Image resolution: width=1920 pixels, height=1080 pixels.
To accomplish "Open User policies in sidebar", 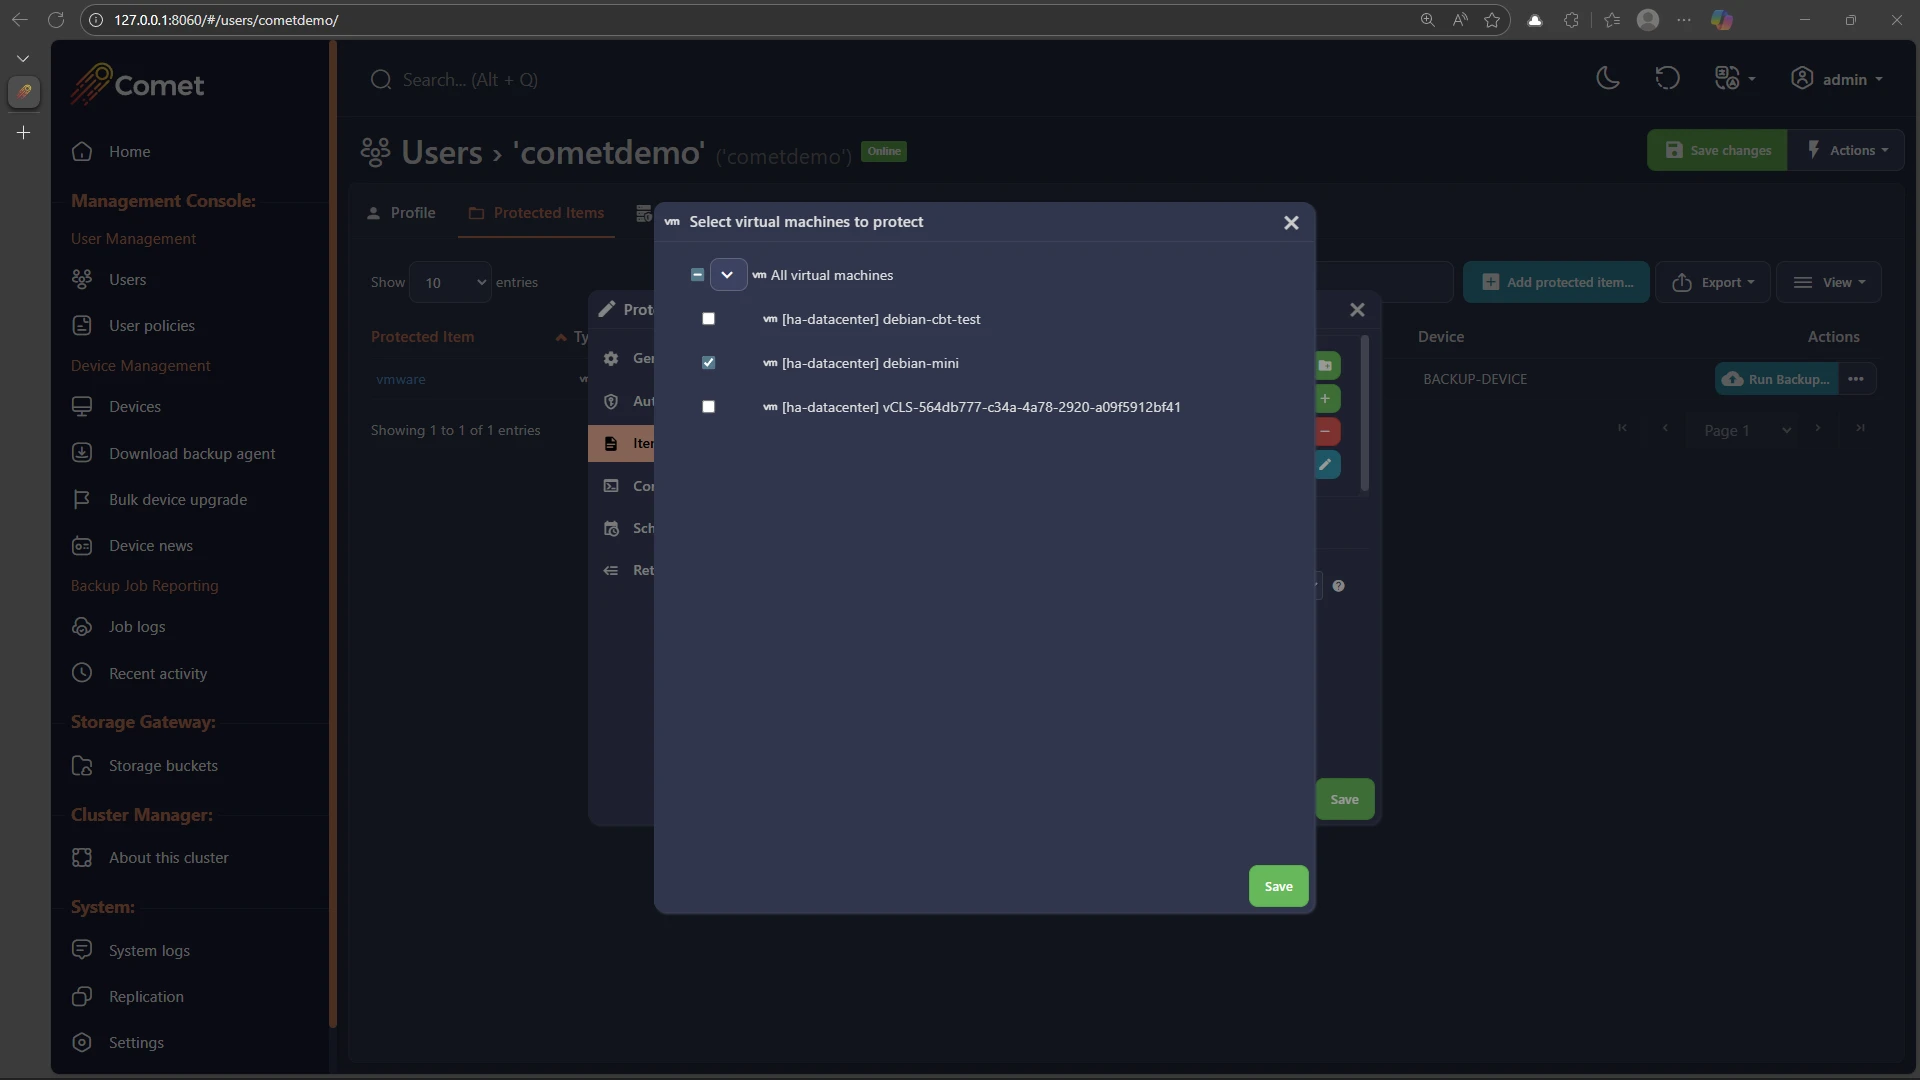I will click(151, 326).
